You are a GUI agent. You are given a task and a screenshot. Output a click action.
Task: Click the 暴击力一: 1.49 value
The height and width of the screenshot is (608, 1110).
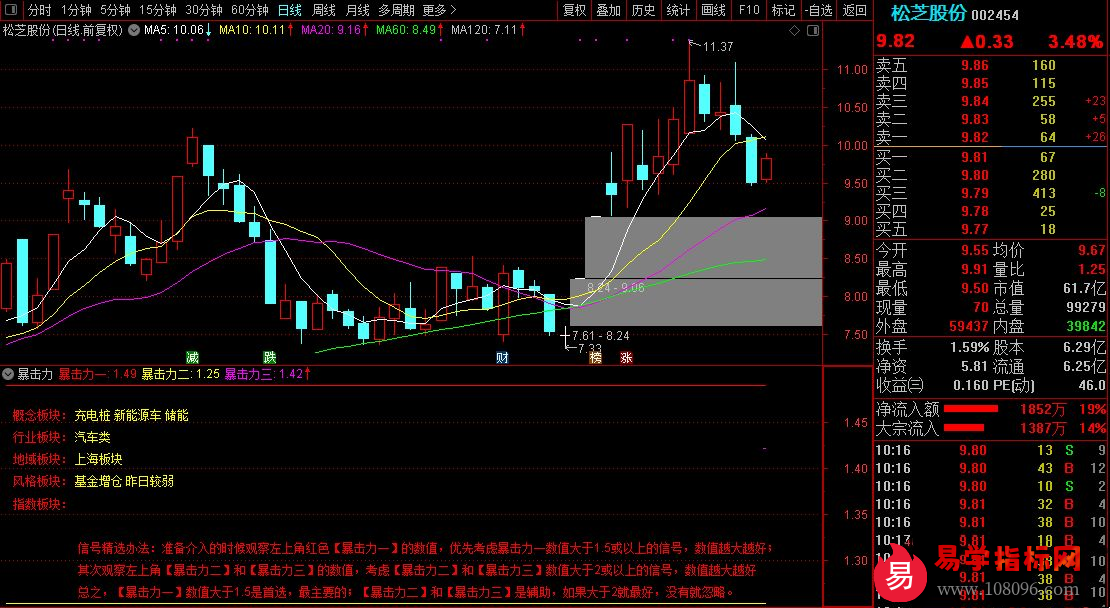tap(97, 374)
